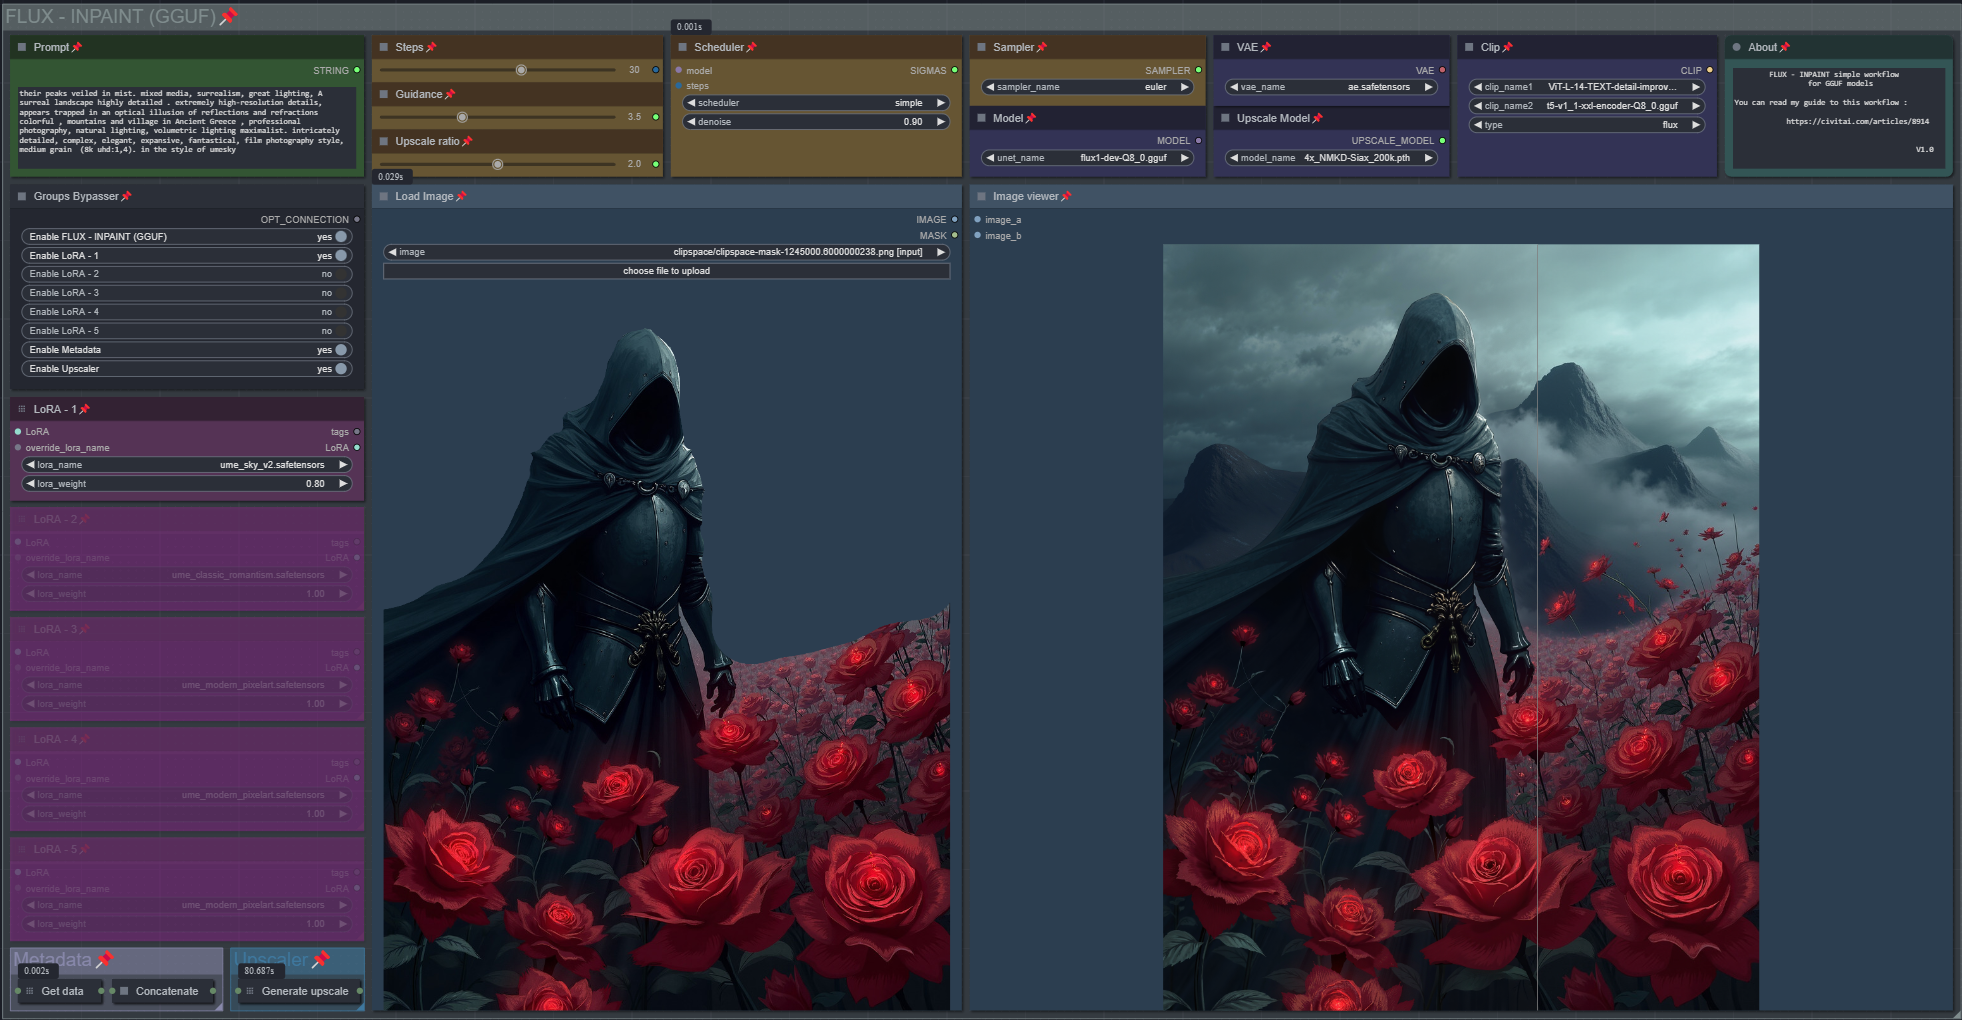The image size is (1962, 1020).
Task: Click the Generate upscale node button
Action: click(304, 991)
